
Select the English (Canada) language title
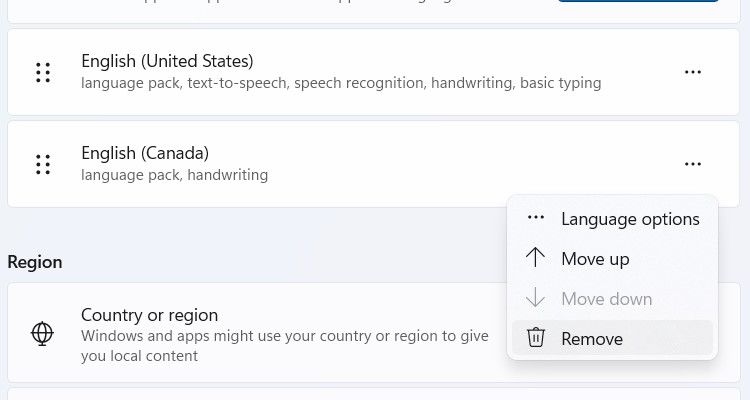(x=145, y=153)
